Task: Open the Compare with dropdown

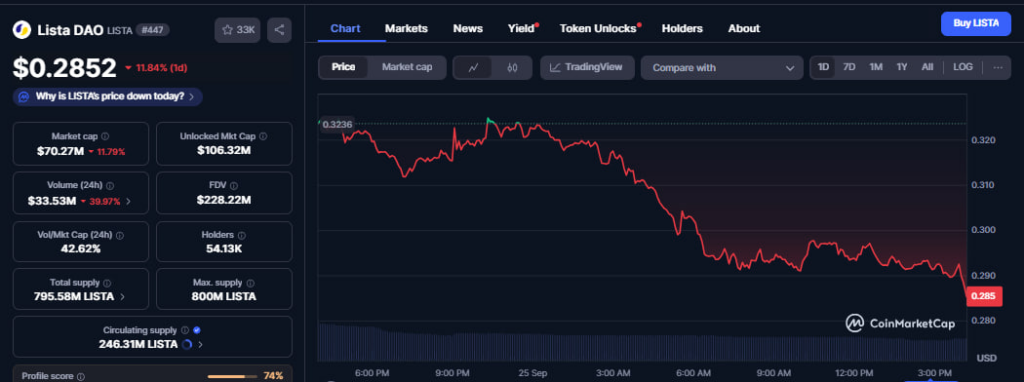Action: click(x=722, y=68)
